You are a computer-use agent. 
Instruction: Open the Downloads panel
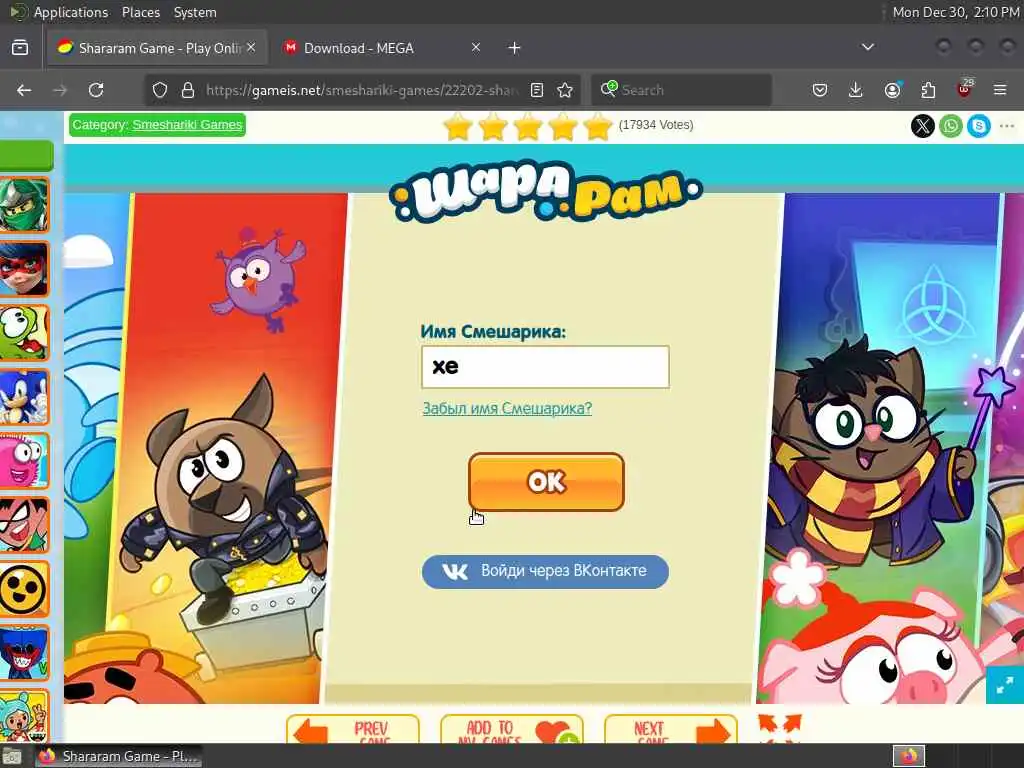click(856, 90)
